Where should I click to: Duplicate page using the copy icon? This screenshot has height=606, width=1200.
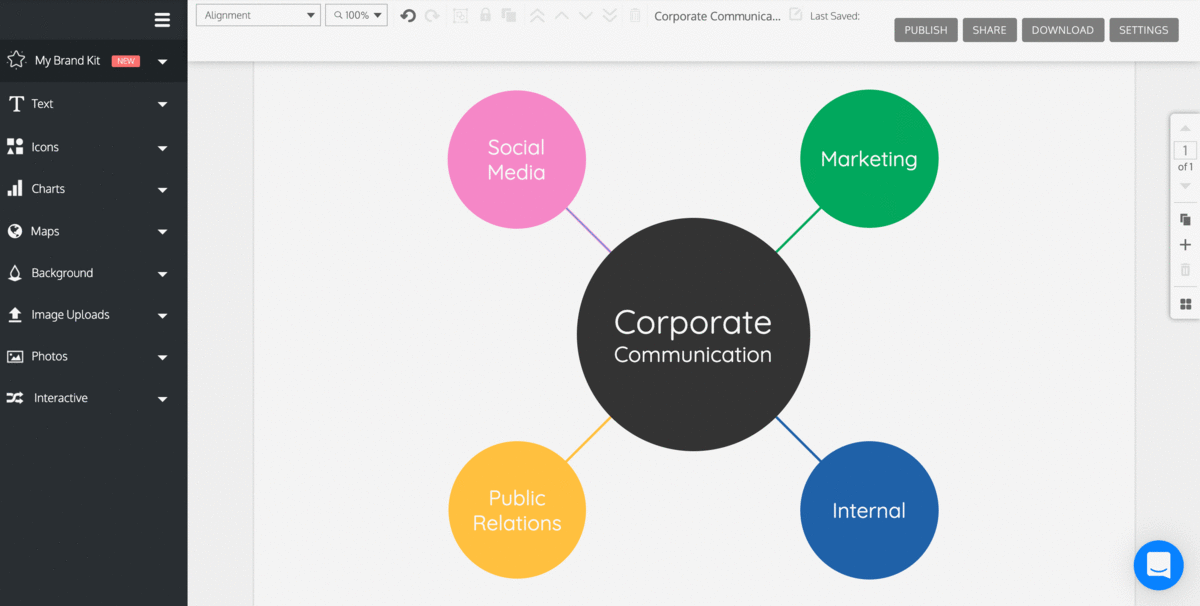[x=1185, y=219]
